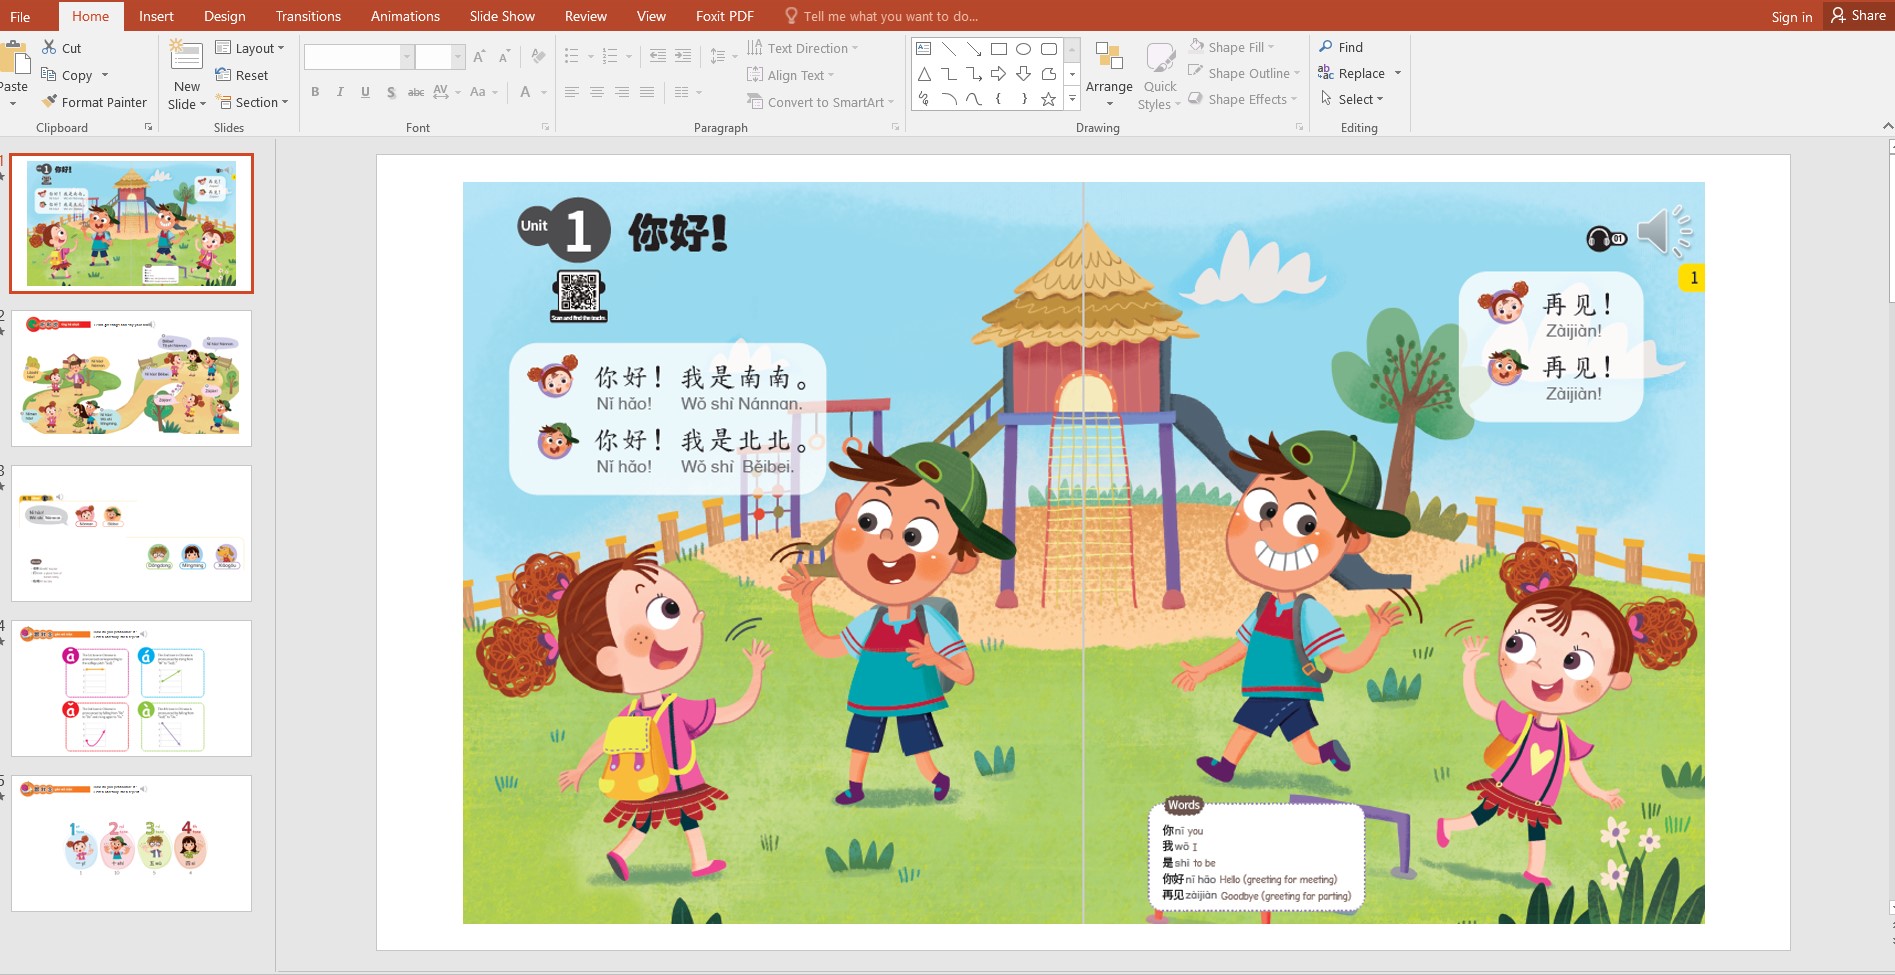Click the Quick Styles icon
The image size is (1895, 975).
point(1159,73)
